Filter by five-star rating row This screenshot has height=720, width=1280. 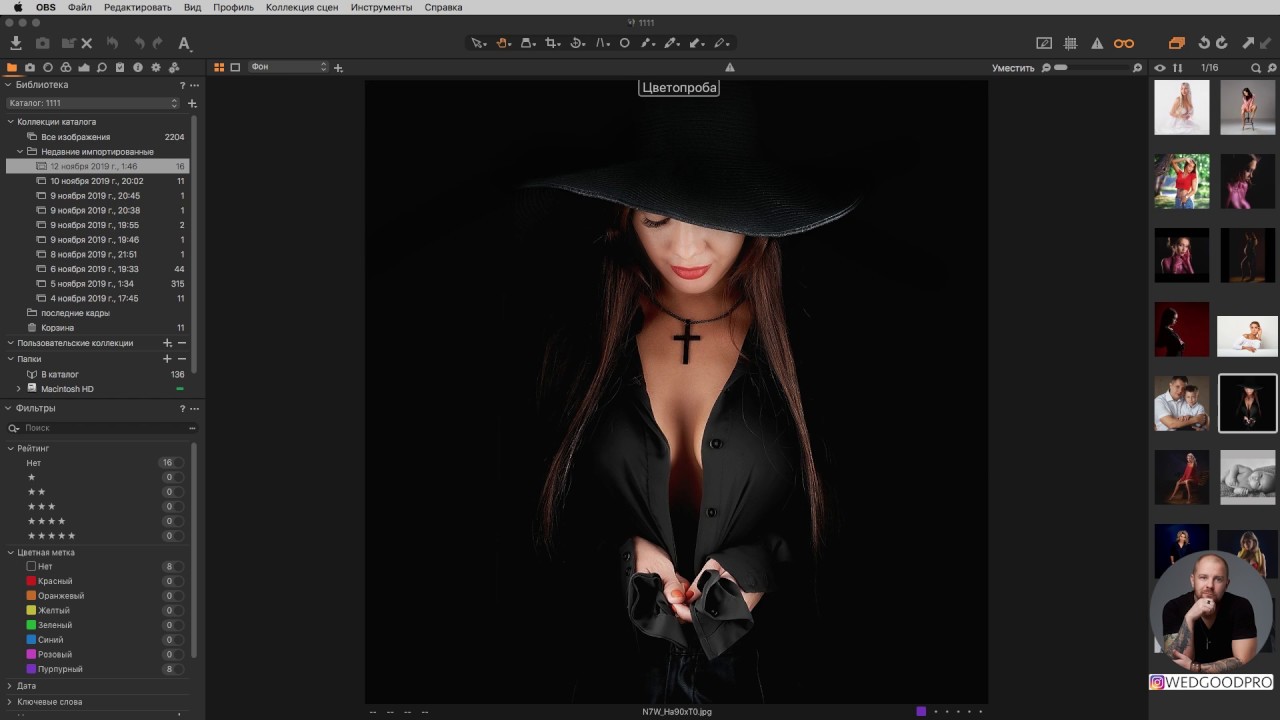point(97,536)
